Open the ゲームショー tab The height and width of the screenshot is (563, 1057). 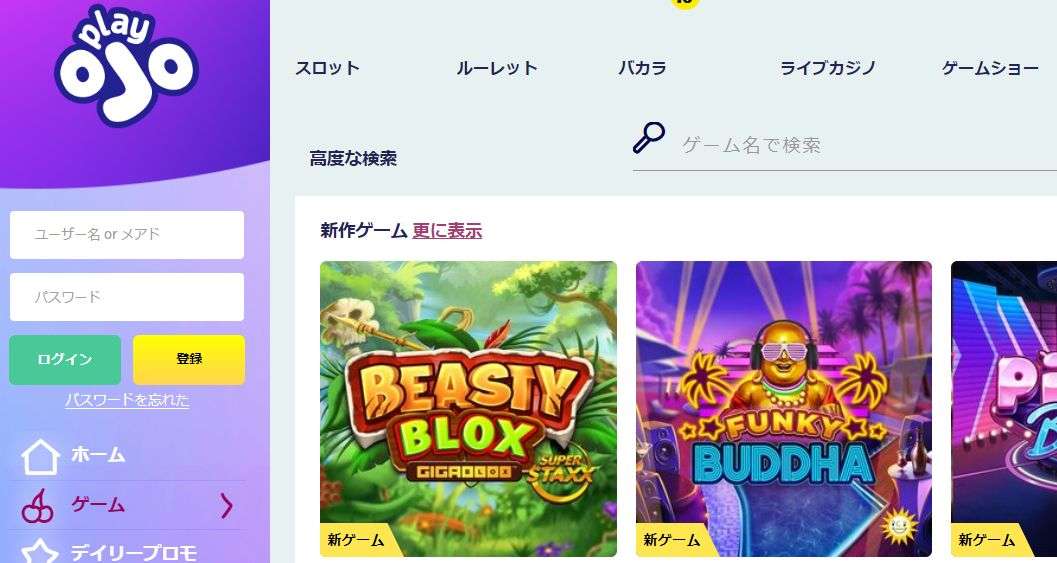(990, 68)
